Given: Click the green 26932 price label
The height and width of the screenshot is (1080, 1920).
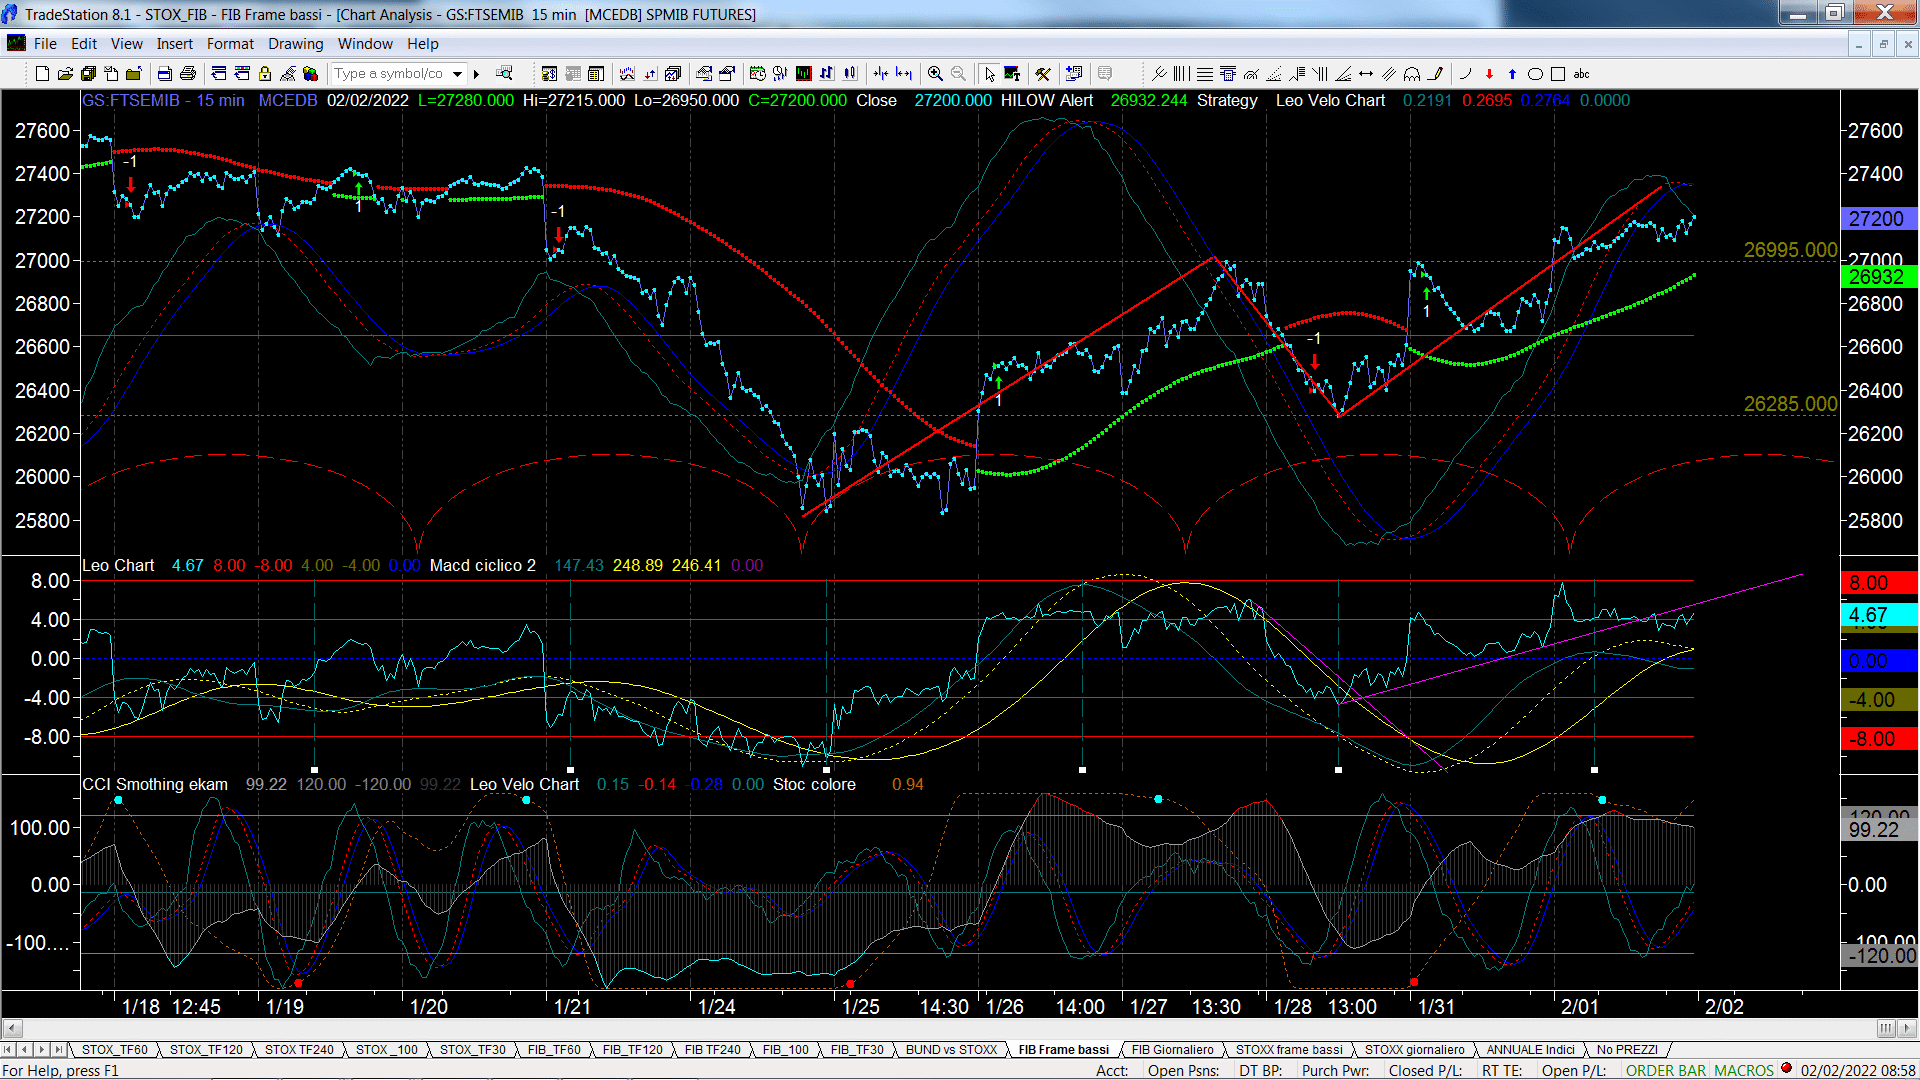Looking at the screenshot, I should [1879, 277].
